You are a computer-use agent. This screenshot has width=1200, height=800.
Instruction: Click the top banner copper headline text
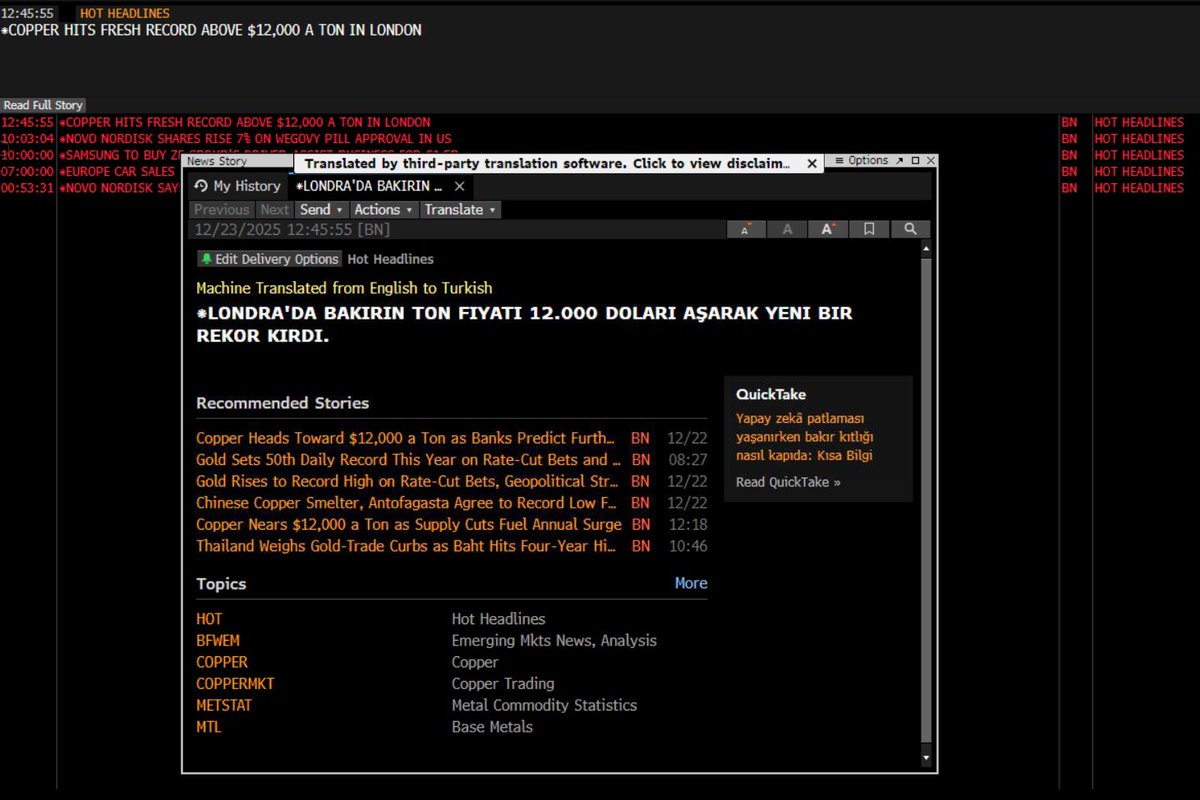211,30
